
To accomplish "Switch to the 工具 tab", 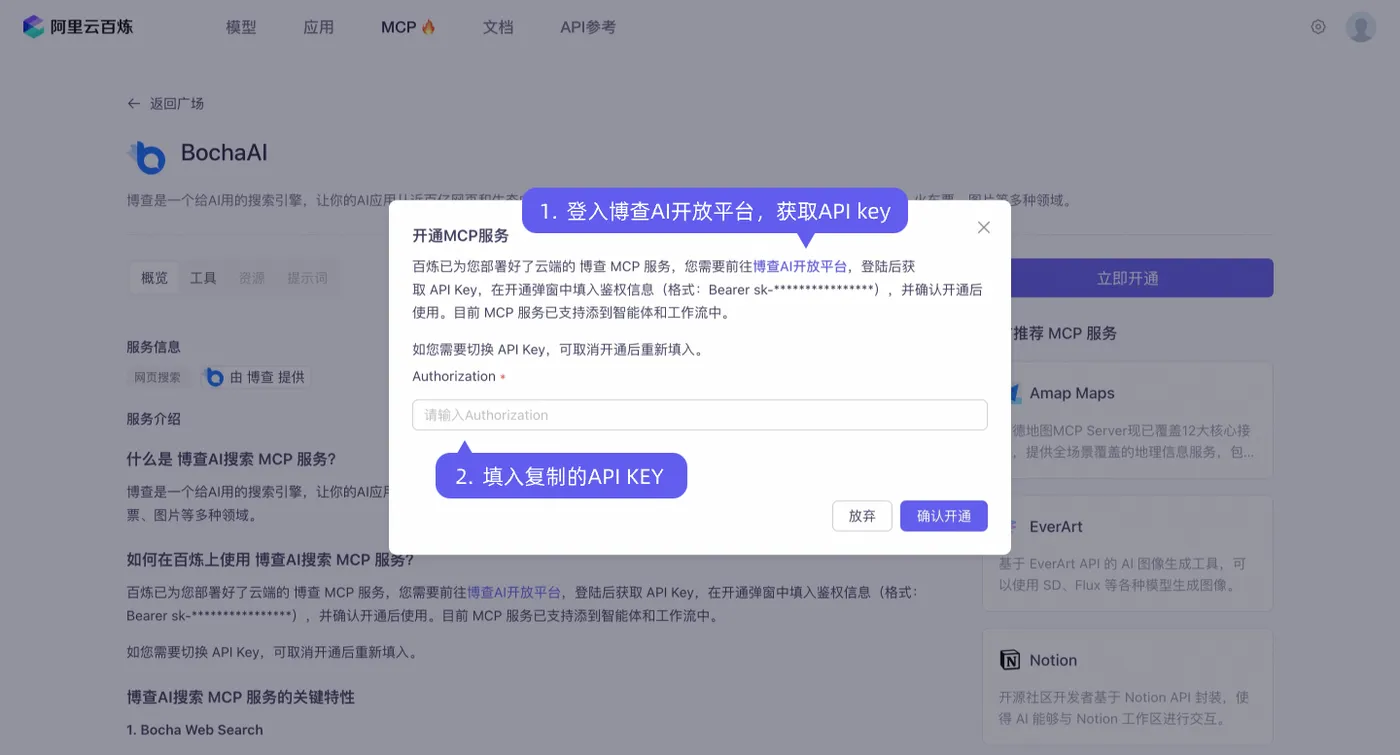I will click(x=204, y=278).
